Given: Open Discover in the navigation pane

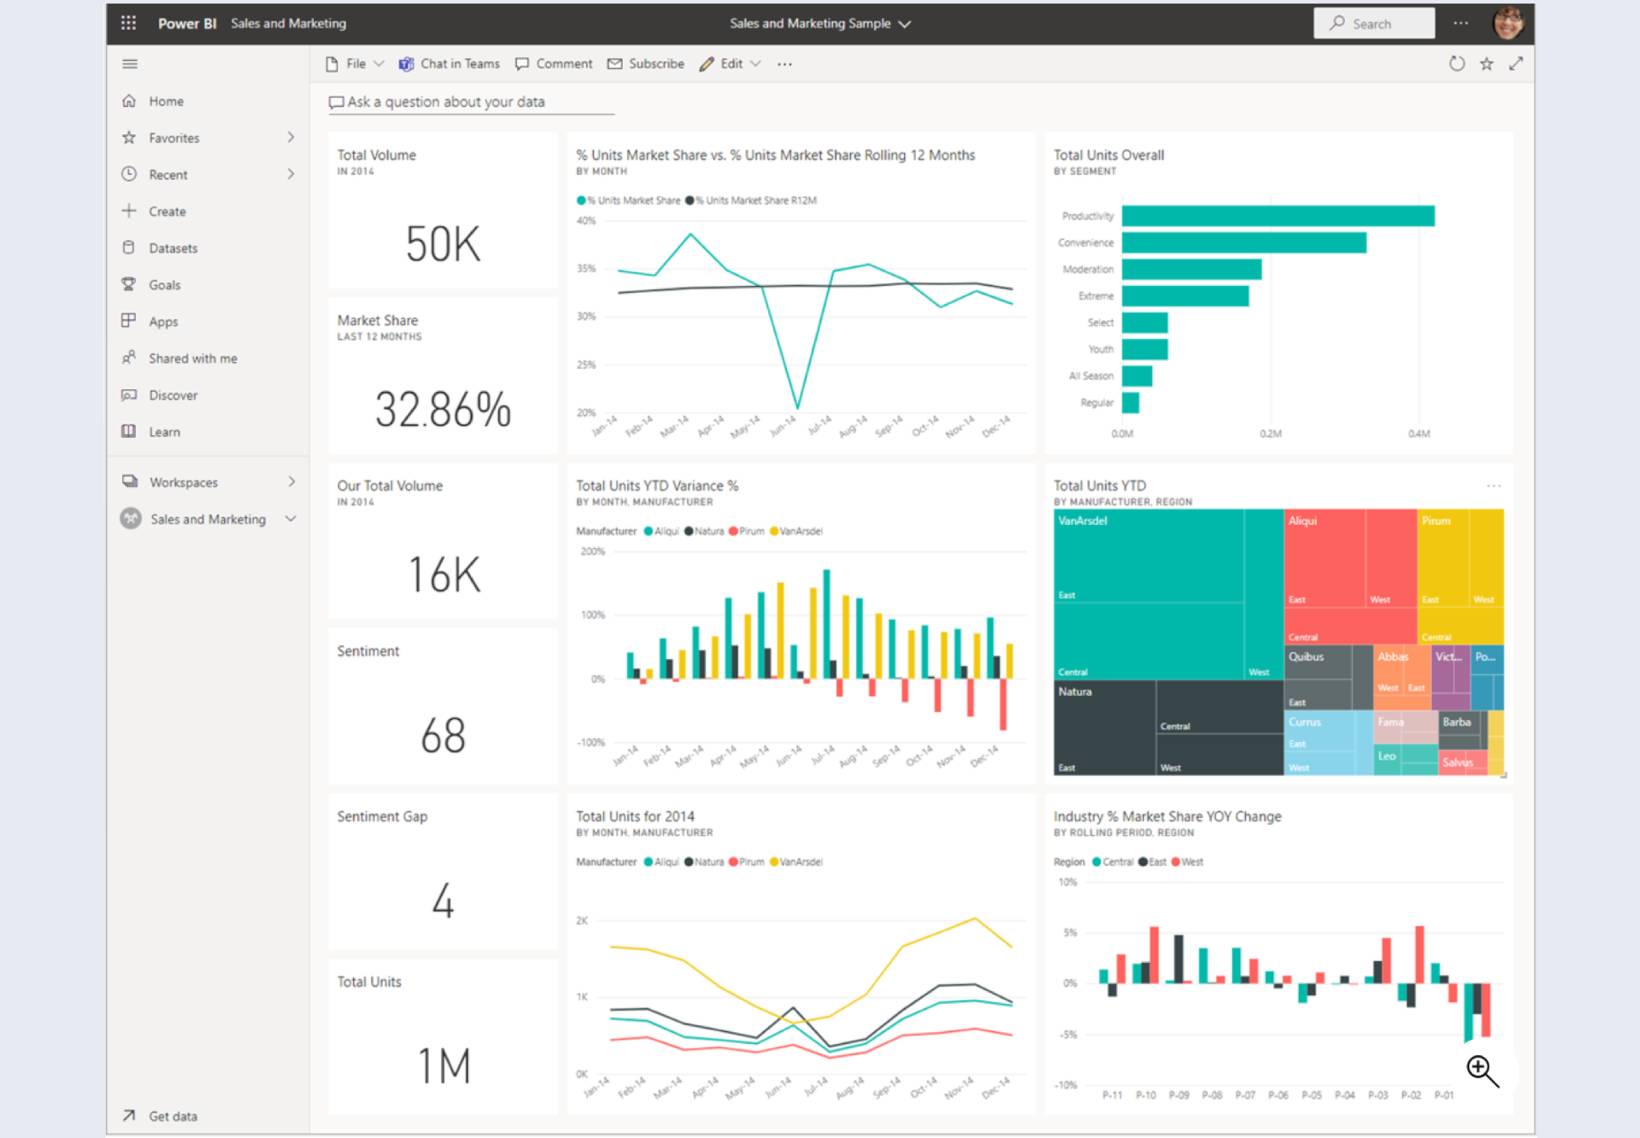Looking at the screenshot, I should pos(208,395).
